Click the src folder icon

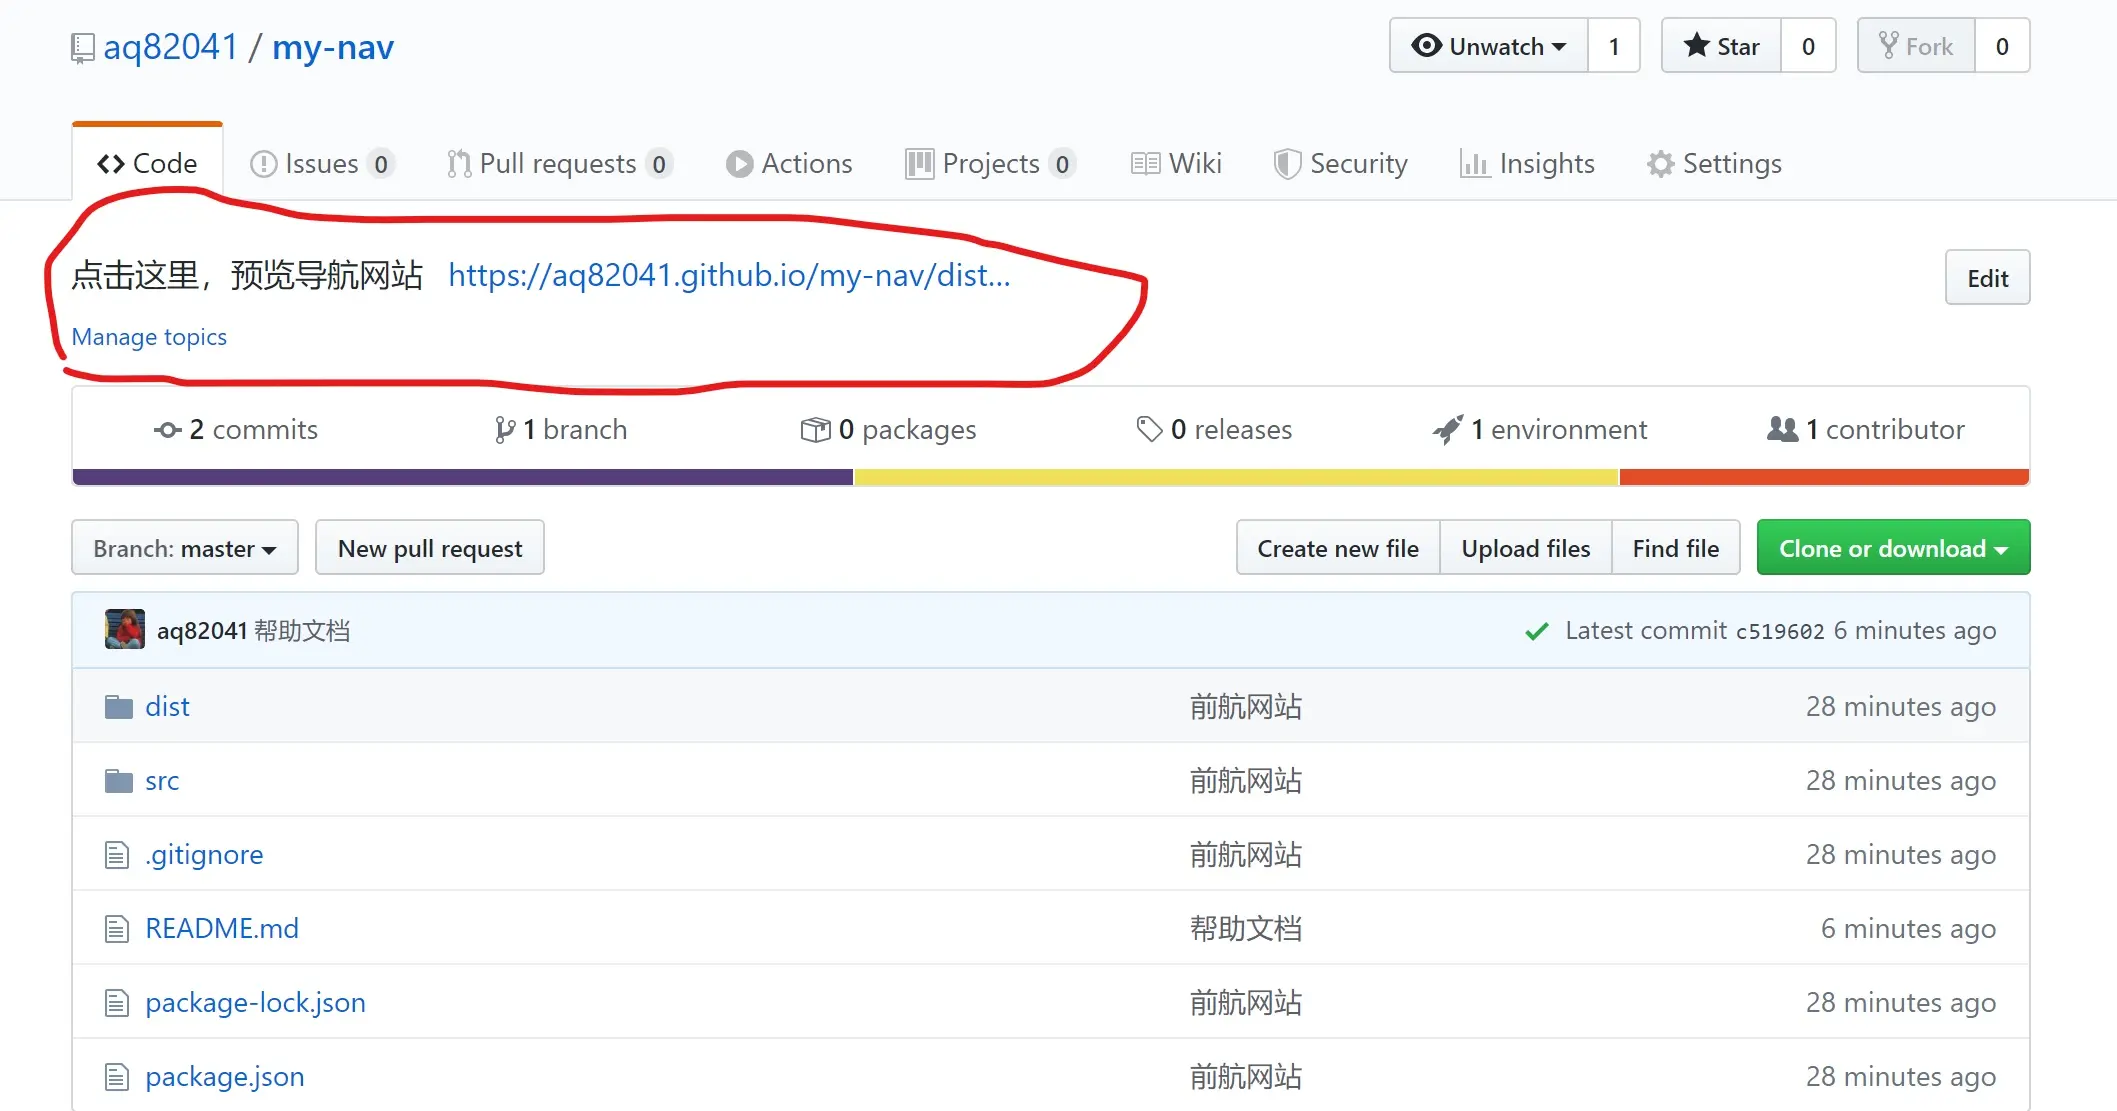pos(119,781)
